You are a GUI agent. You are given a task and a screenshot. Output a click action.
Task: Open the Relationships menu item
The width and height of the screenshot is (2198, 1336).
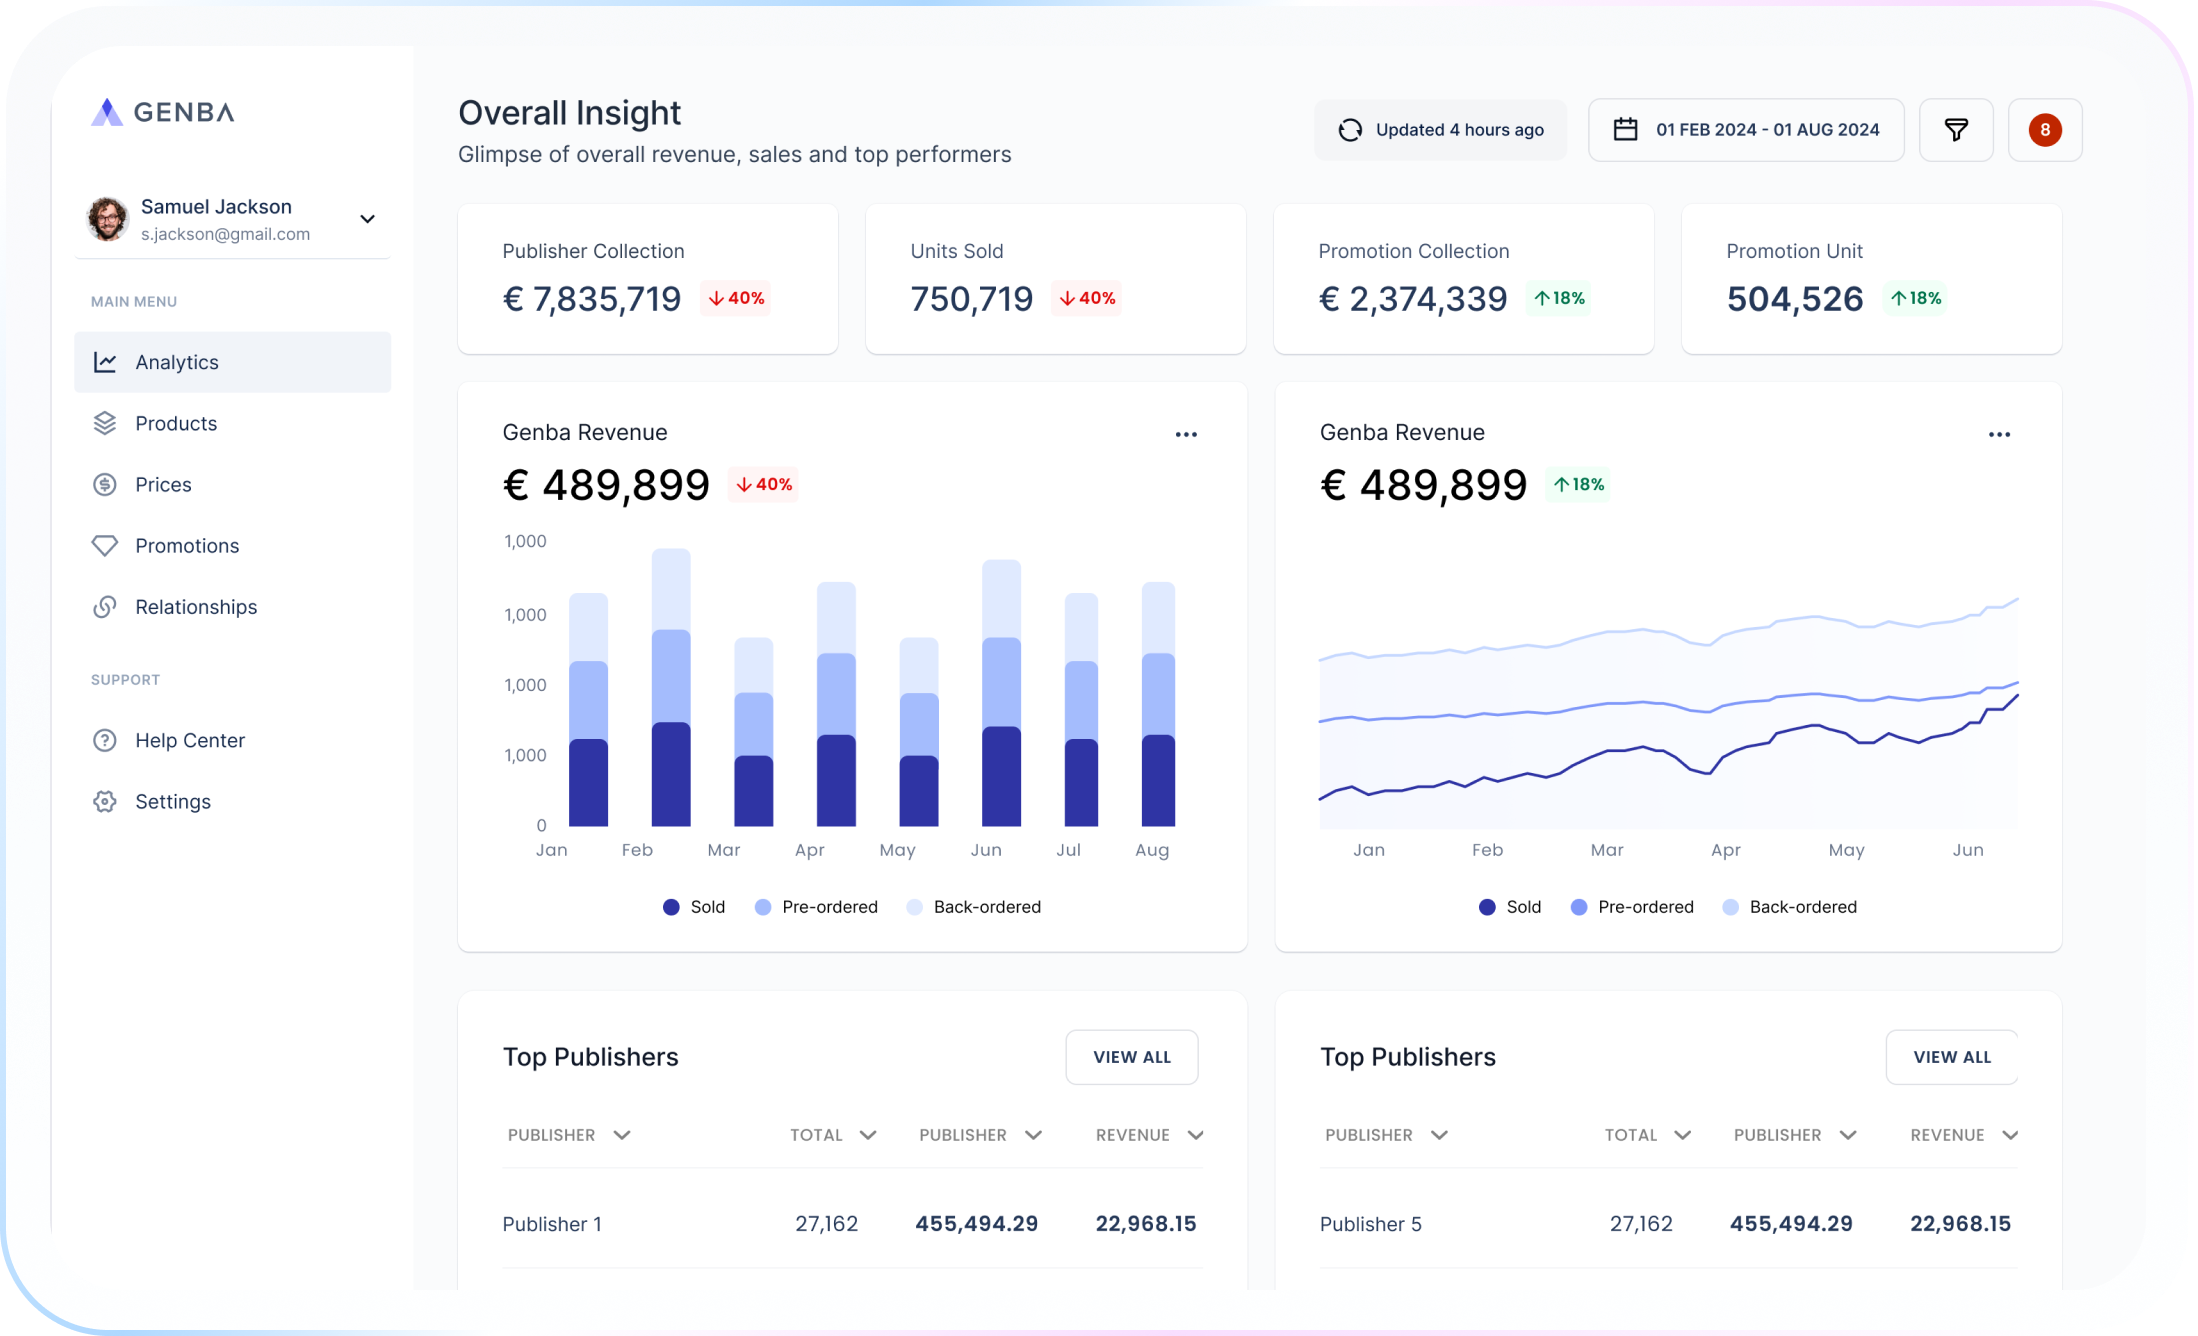(x=232, y=607)
